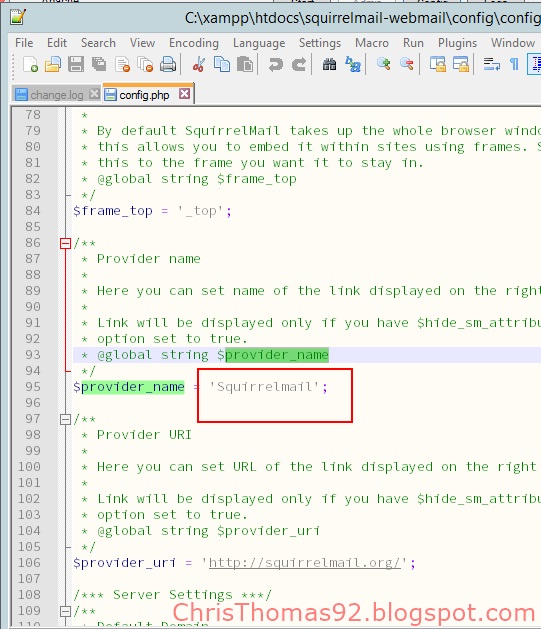Open the Run menu
The width and height of the screenshot is (541, 629).
413,43
